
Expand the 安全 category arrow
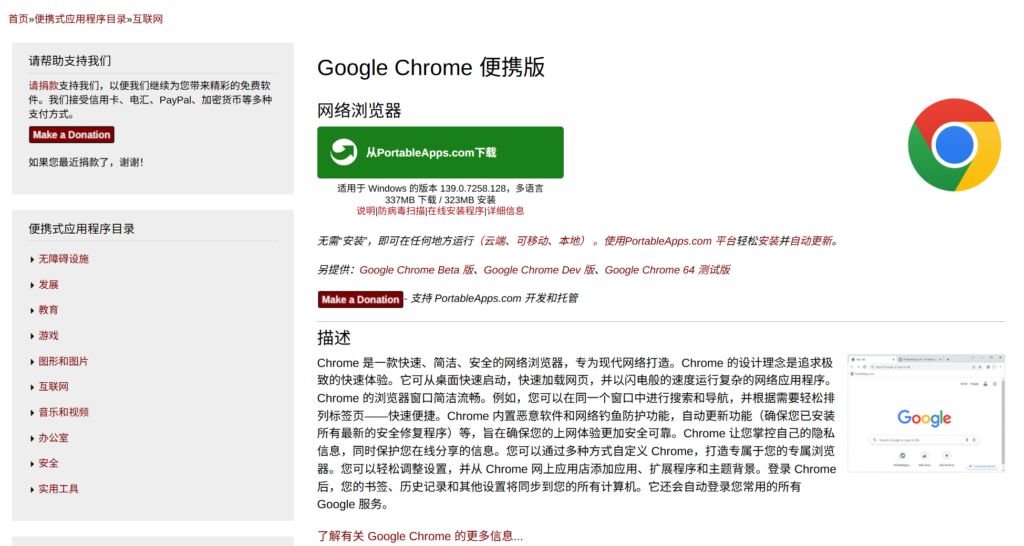coord(32,464)
